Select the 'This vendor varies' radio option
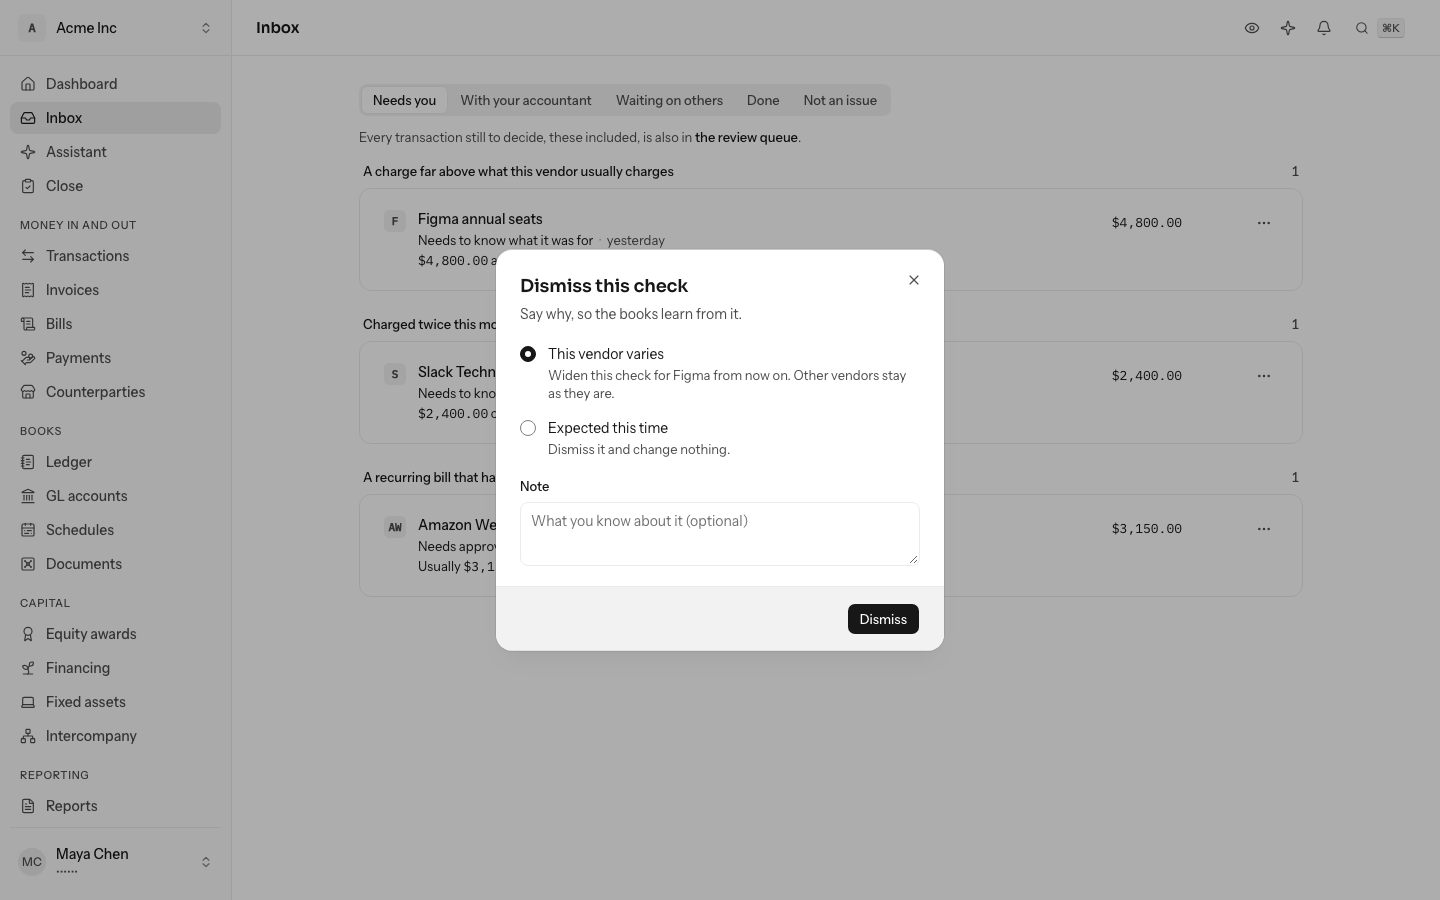1440x900 pixels. [528, 354]
